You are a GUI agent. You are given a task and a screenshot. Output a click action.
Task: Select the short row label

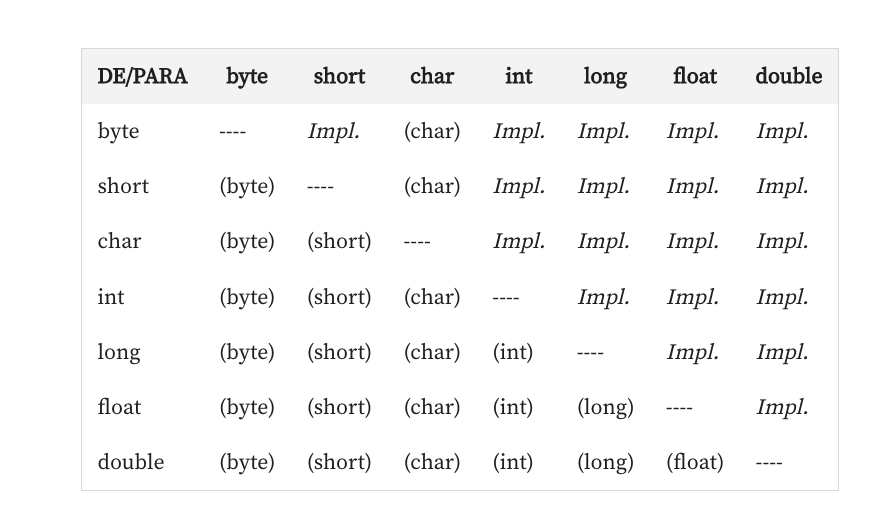123,186
